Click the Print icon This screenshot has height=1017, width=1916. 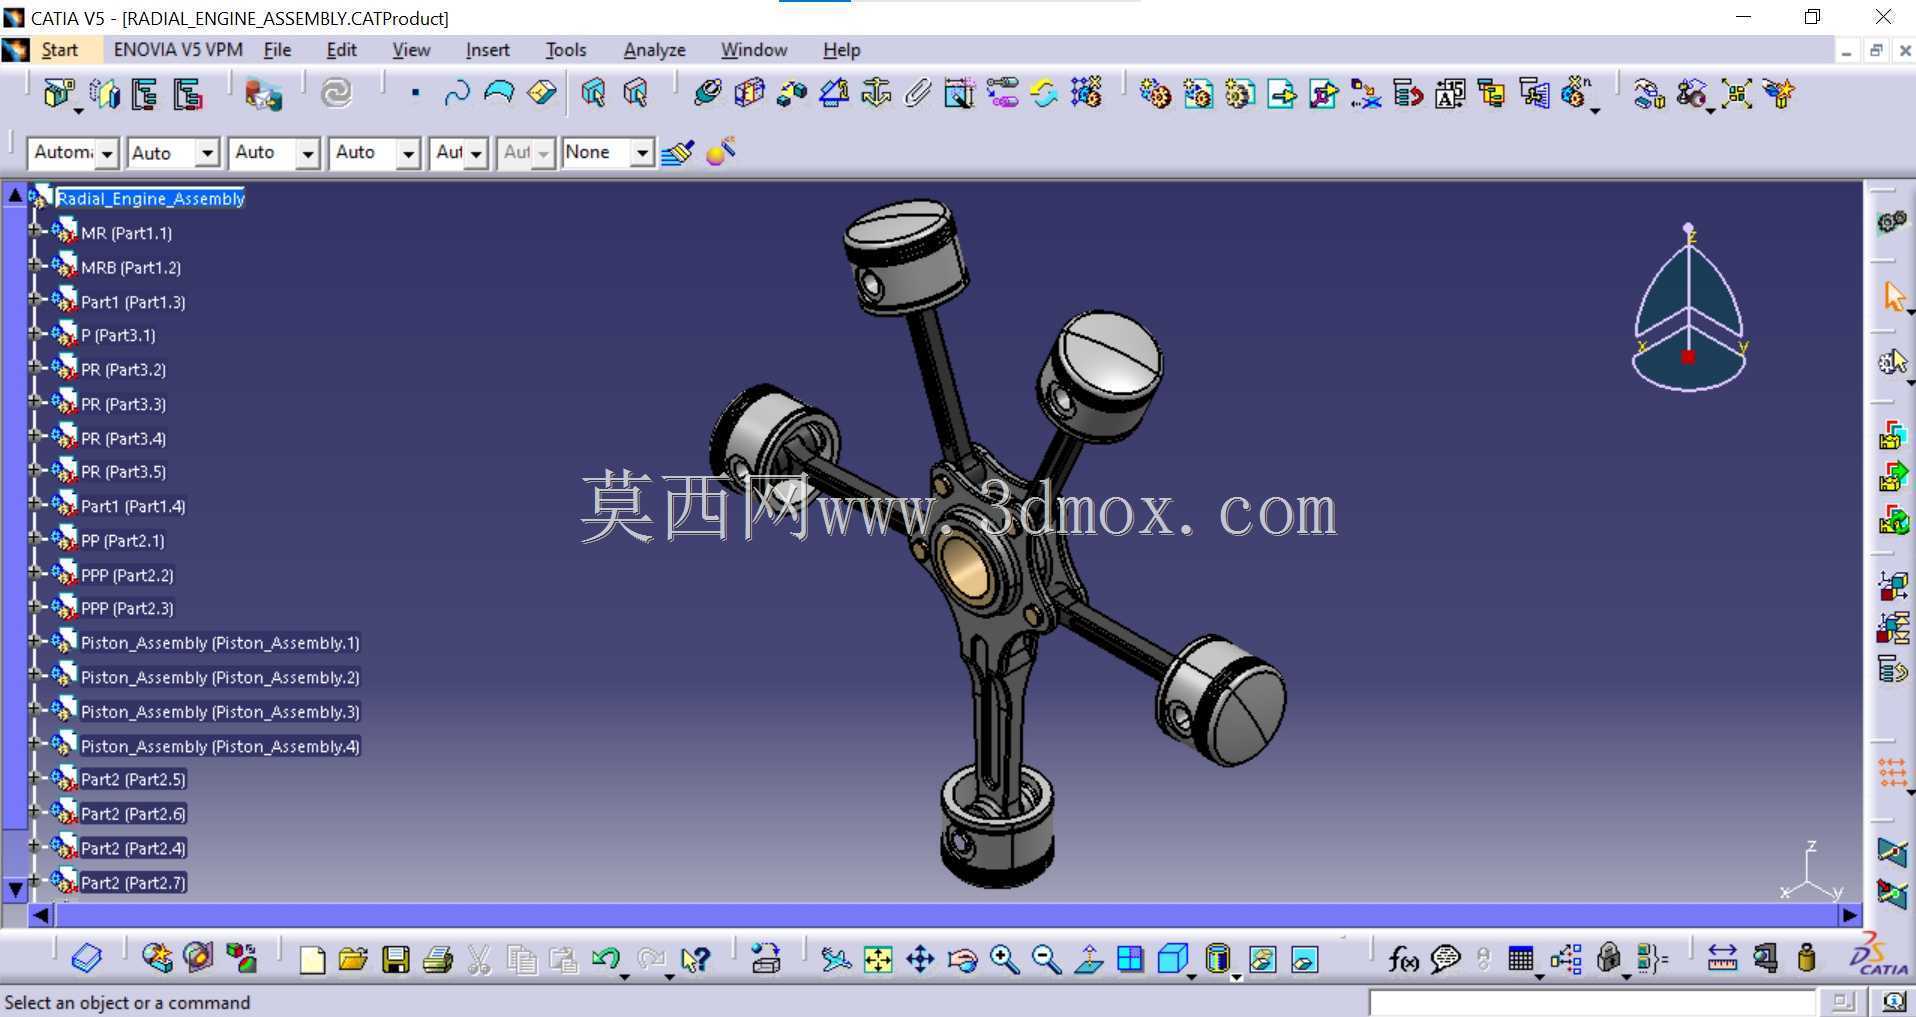[438, 960]
